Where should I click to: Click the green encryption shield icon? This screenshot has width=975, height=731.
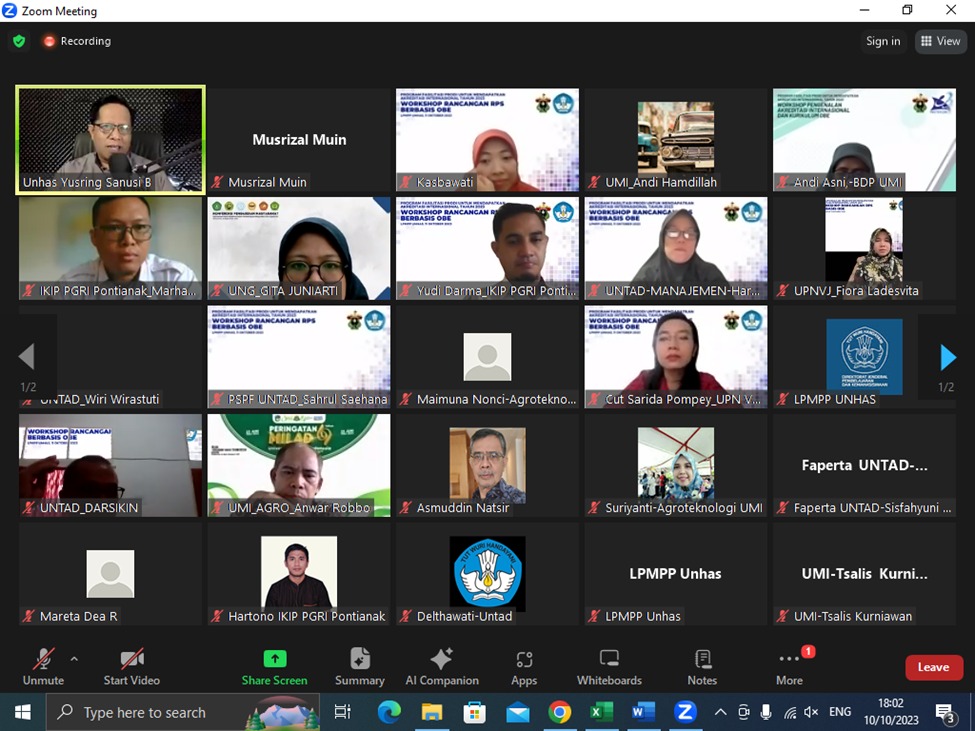pyautogui.click(x=19, y=41)
